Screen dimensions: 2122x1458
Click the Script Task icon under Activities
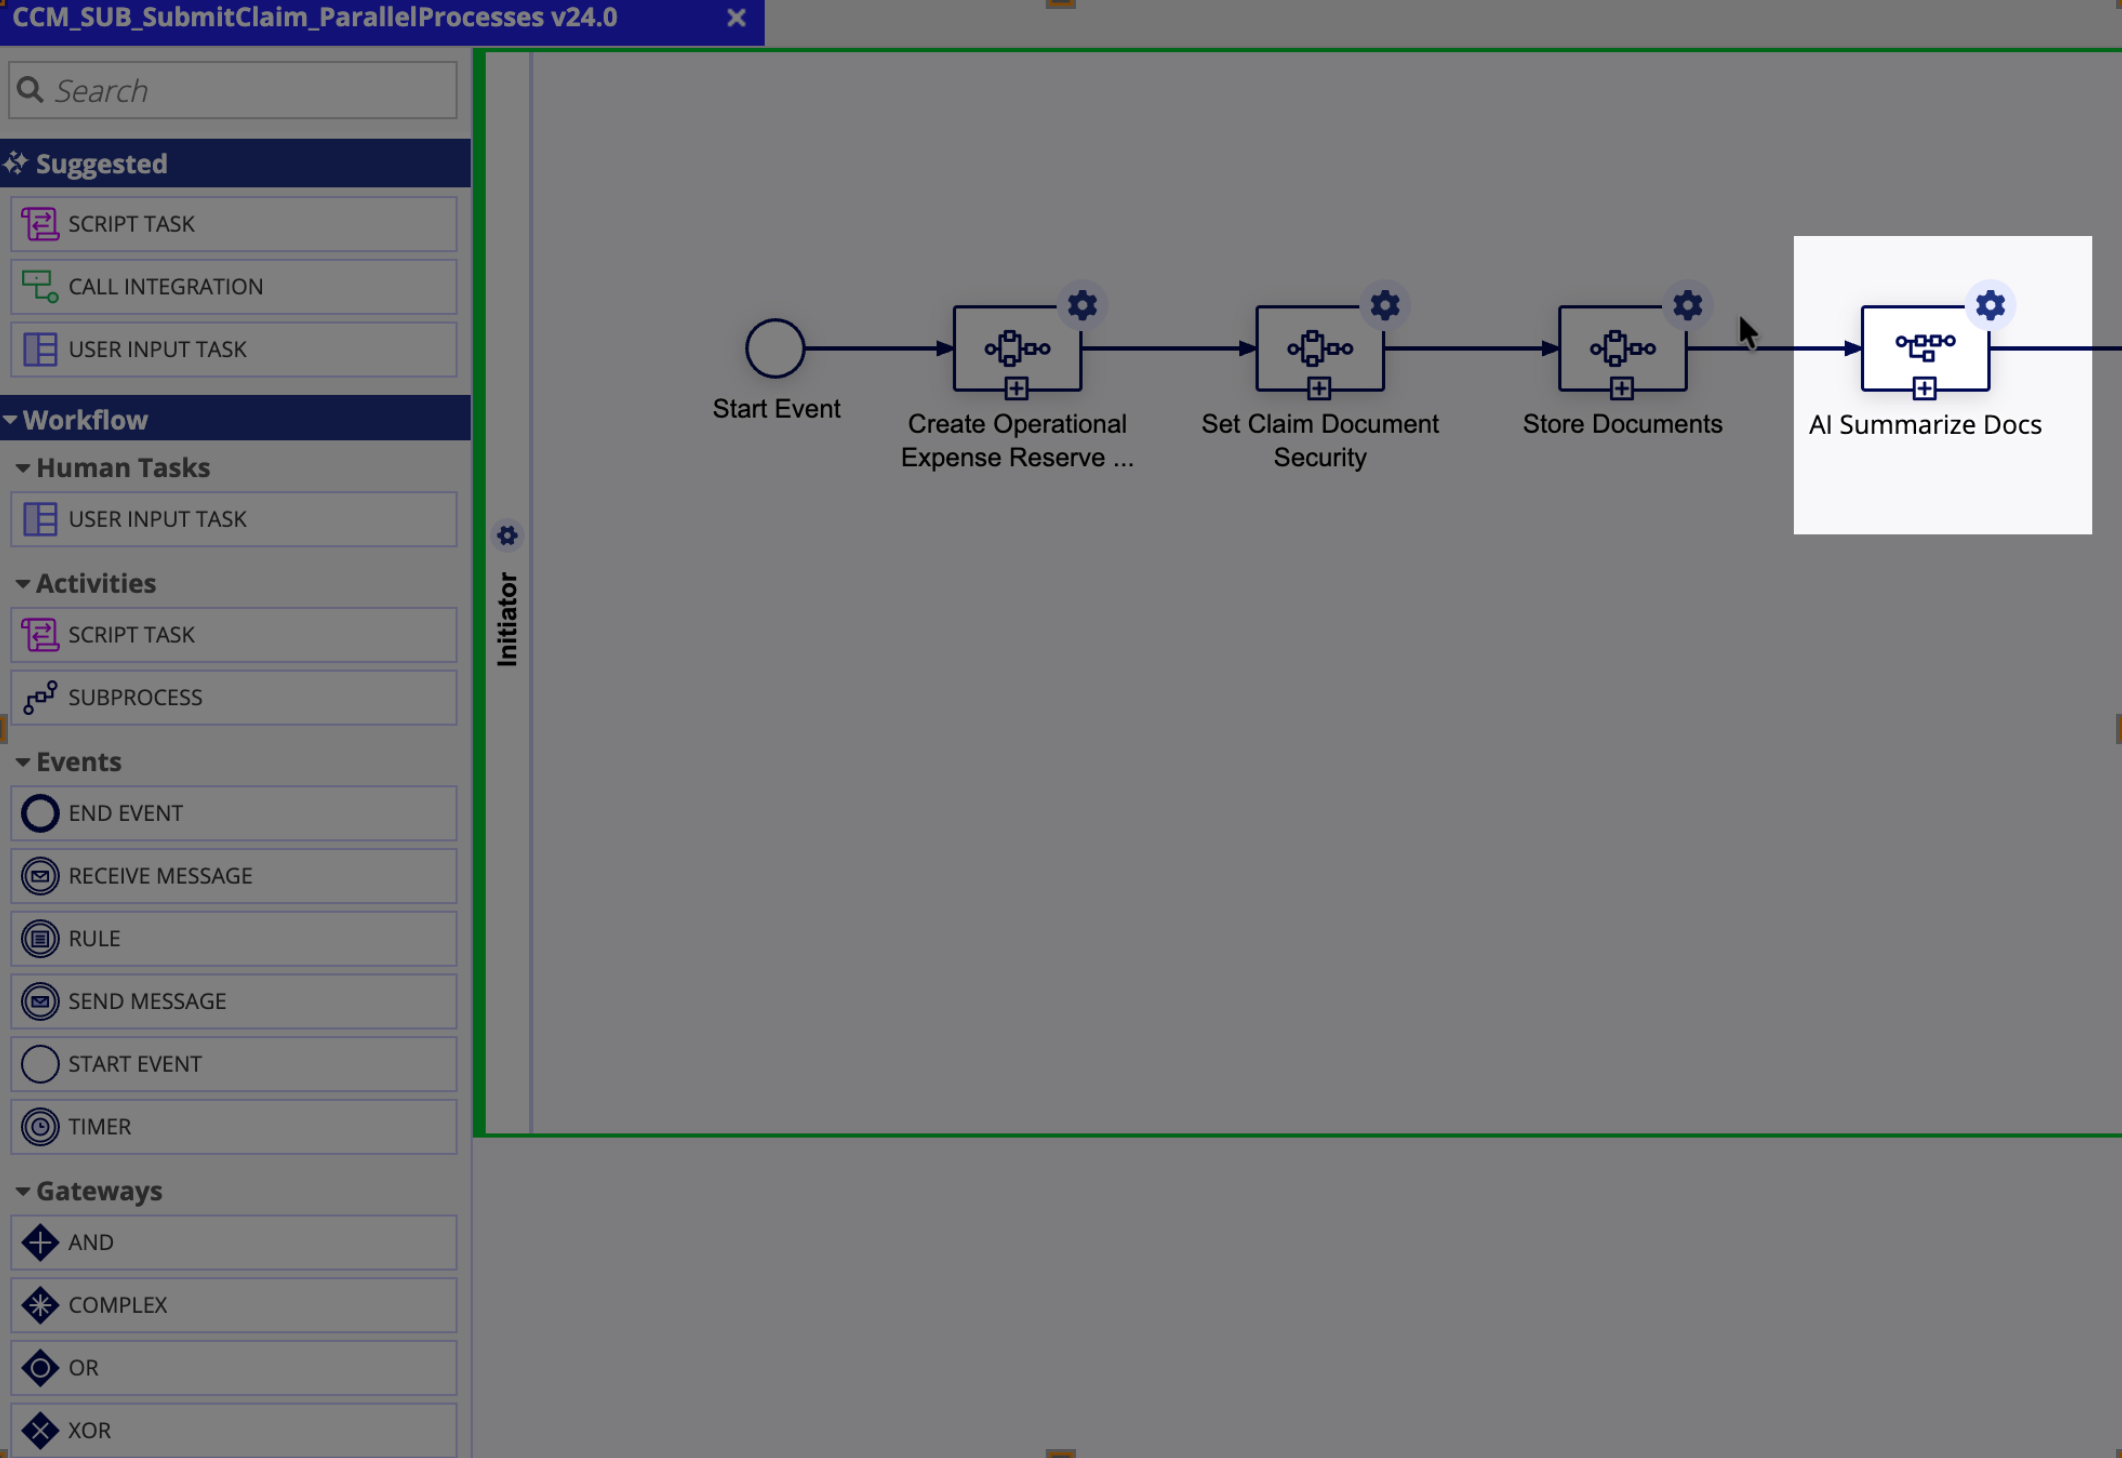click(x=40, y=635)
